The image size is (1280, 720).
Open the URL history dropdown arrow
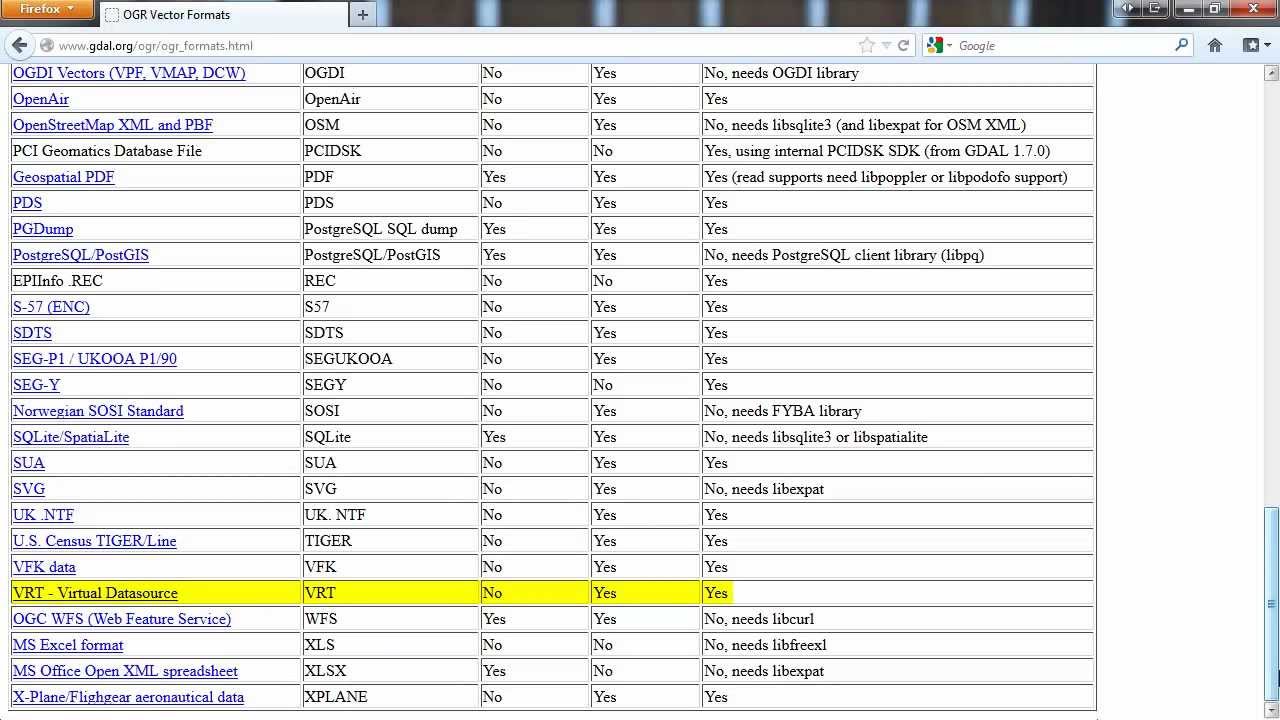click(886, 45)
